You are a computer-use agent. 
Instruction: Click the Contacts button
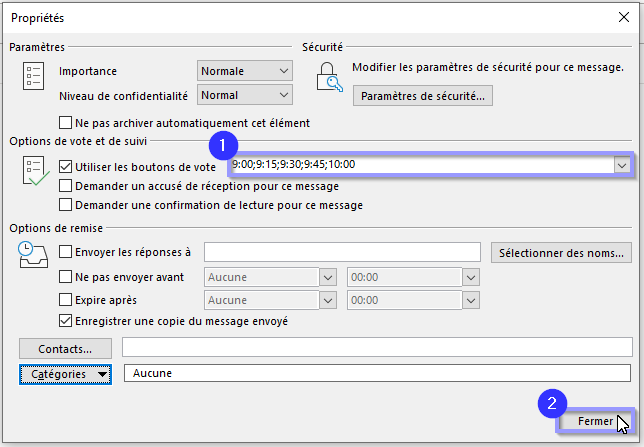(x=65, y=349)
